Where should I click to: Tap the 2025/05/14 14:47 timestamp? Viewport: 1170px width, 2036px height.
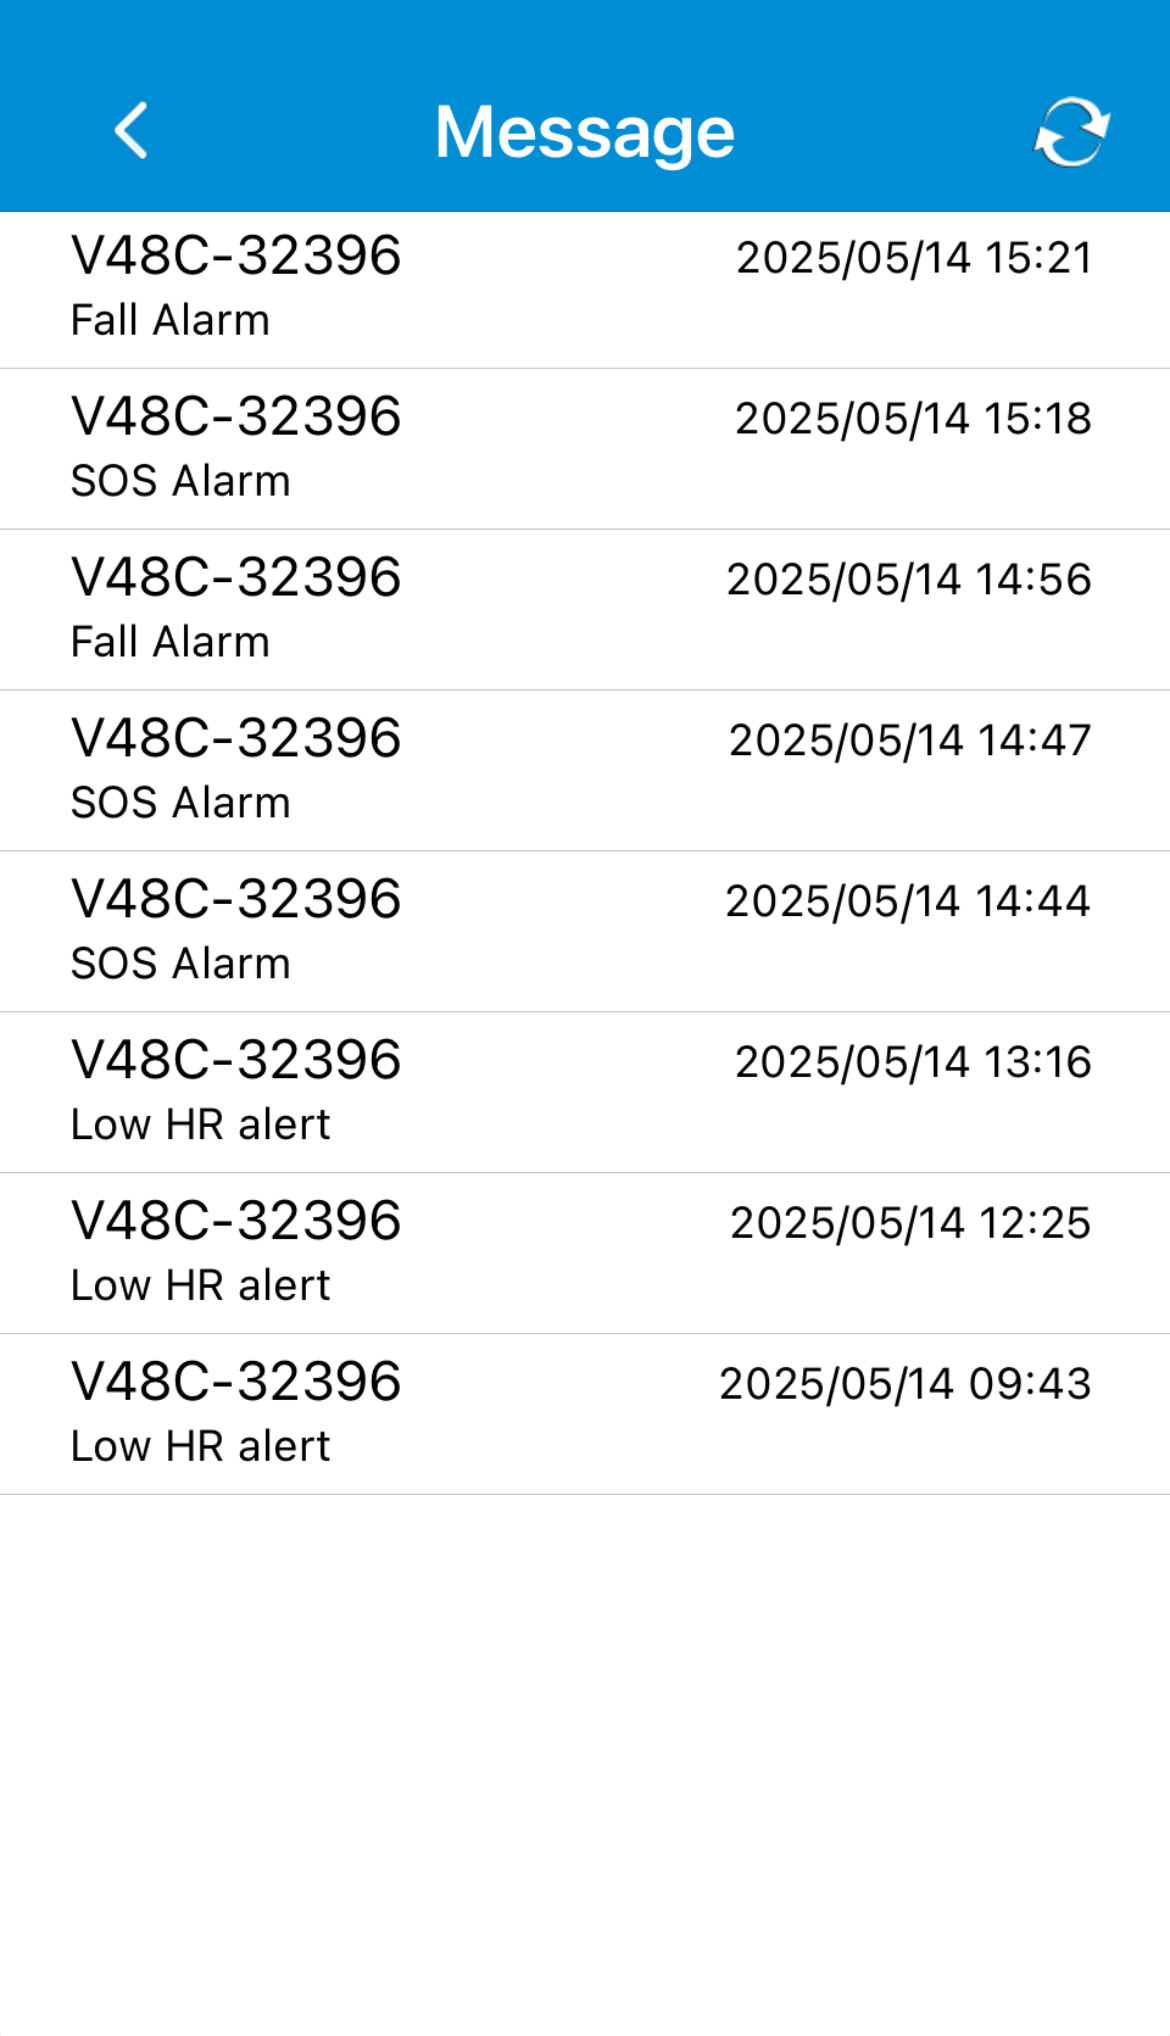[909, 741]
